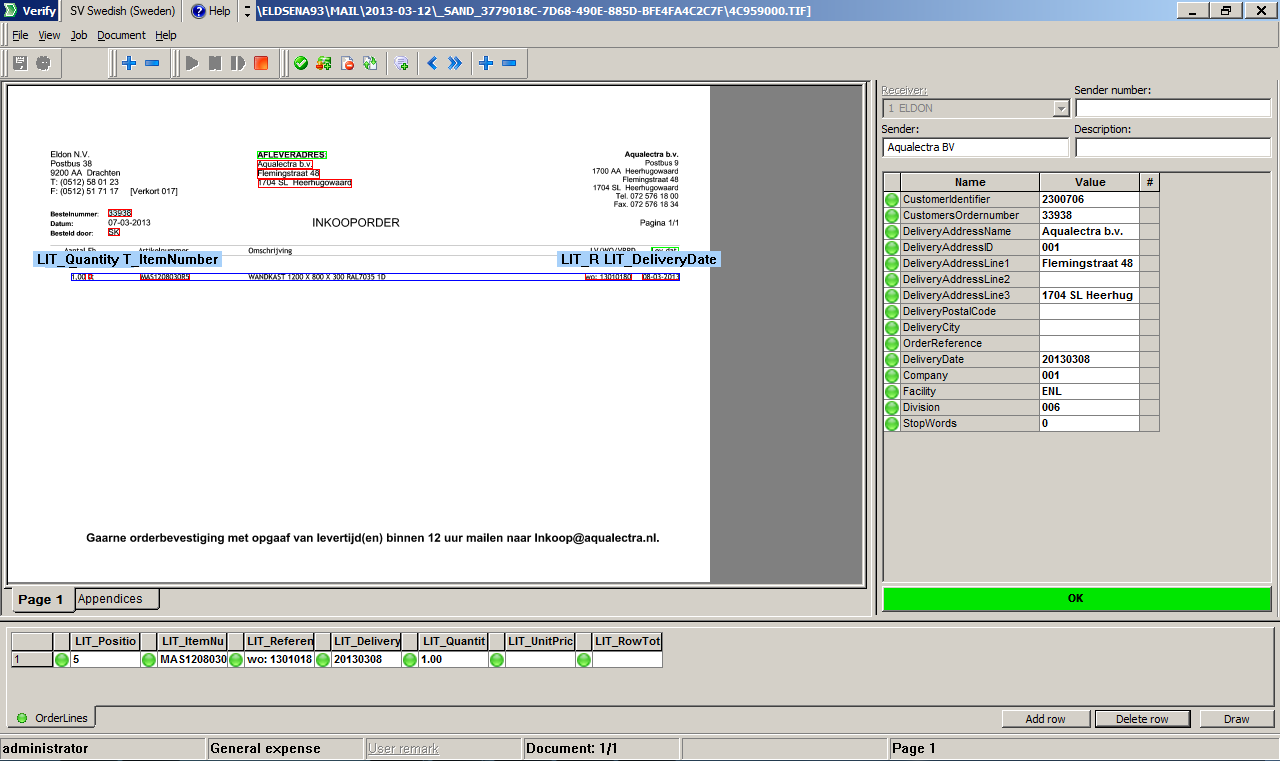
Task: Click the empty DeliveryPostalCode value cell
Action: tap(1089, 311)
